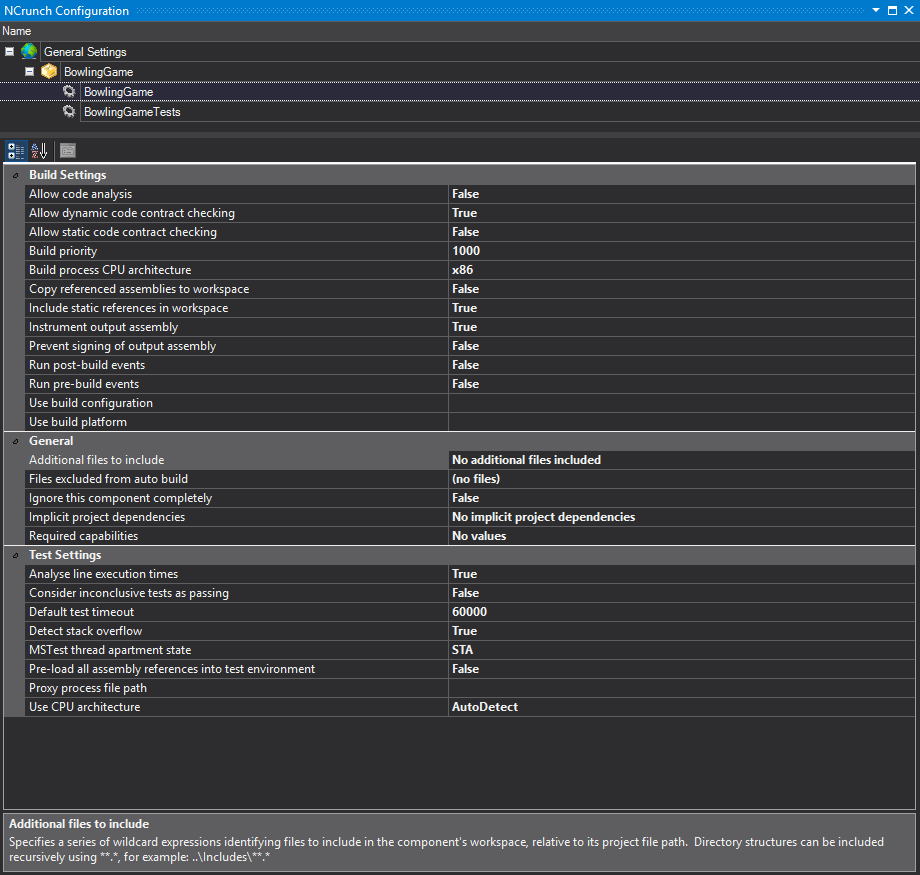Collapse the Build Settings category
The height and width of the screenshot is (875, 920).
pos(15,175)
